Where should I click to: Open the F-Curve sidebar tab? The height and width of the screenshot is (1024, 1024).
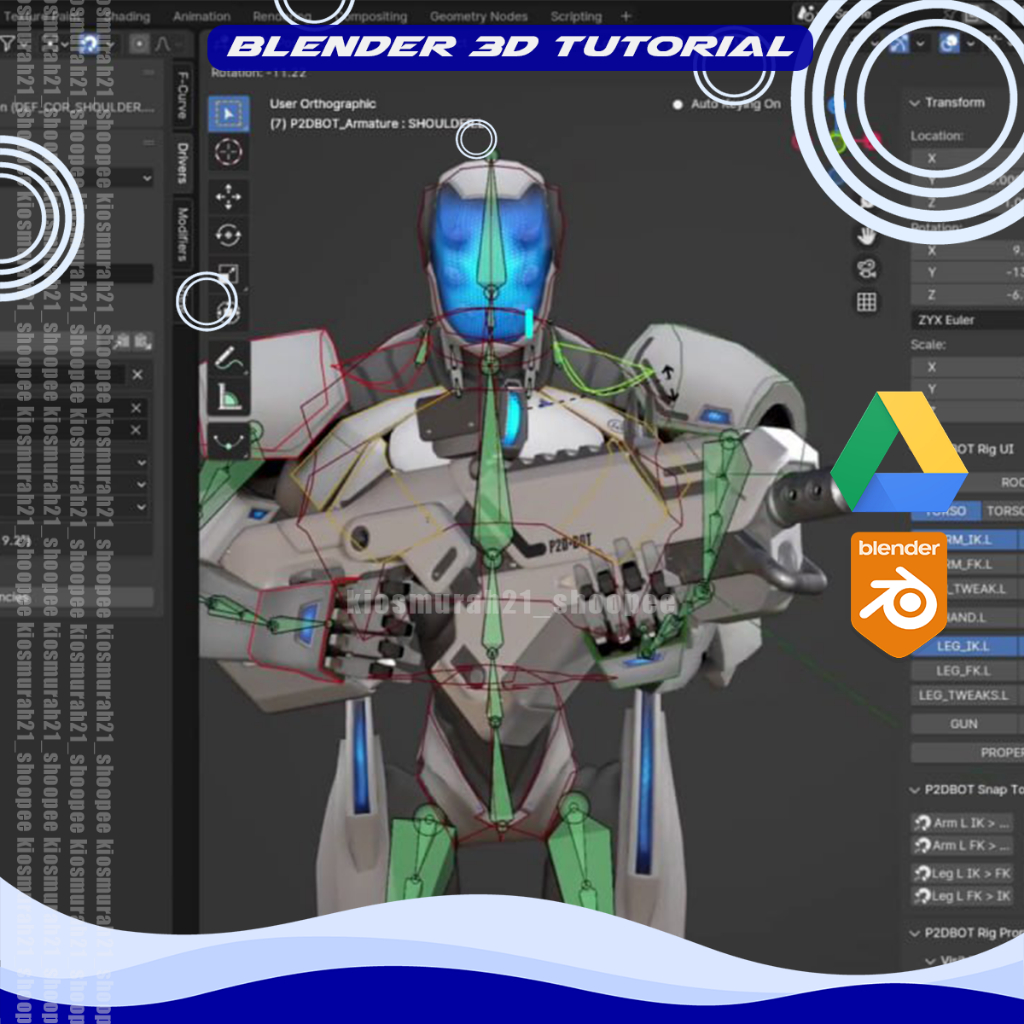tap(183, 95)
